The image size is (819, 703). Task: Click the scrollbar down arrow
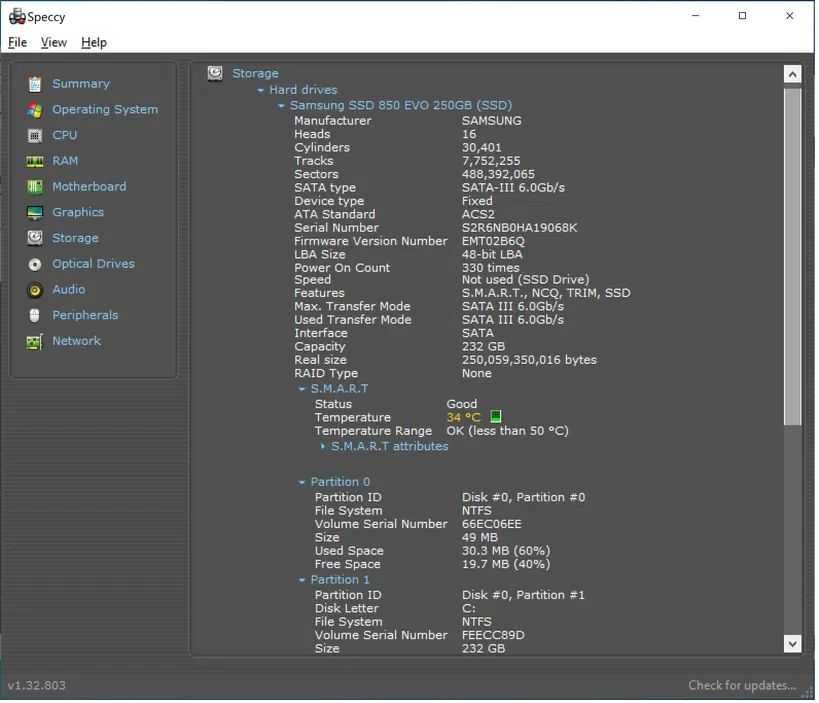click(x=792, y=643)
